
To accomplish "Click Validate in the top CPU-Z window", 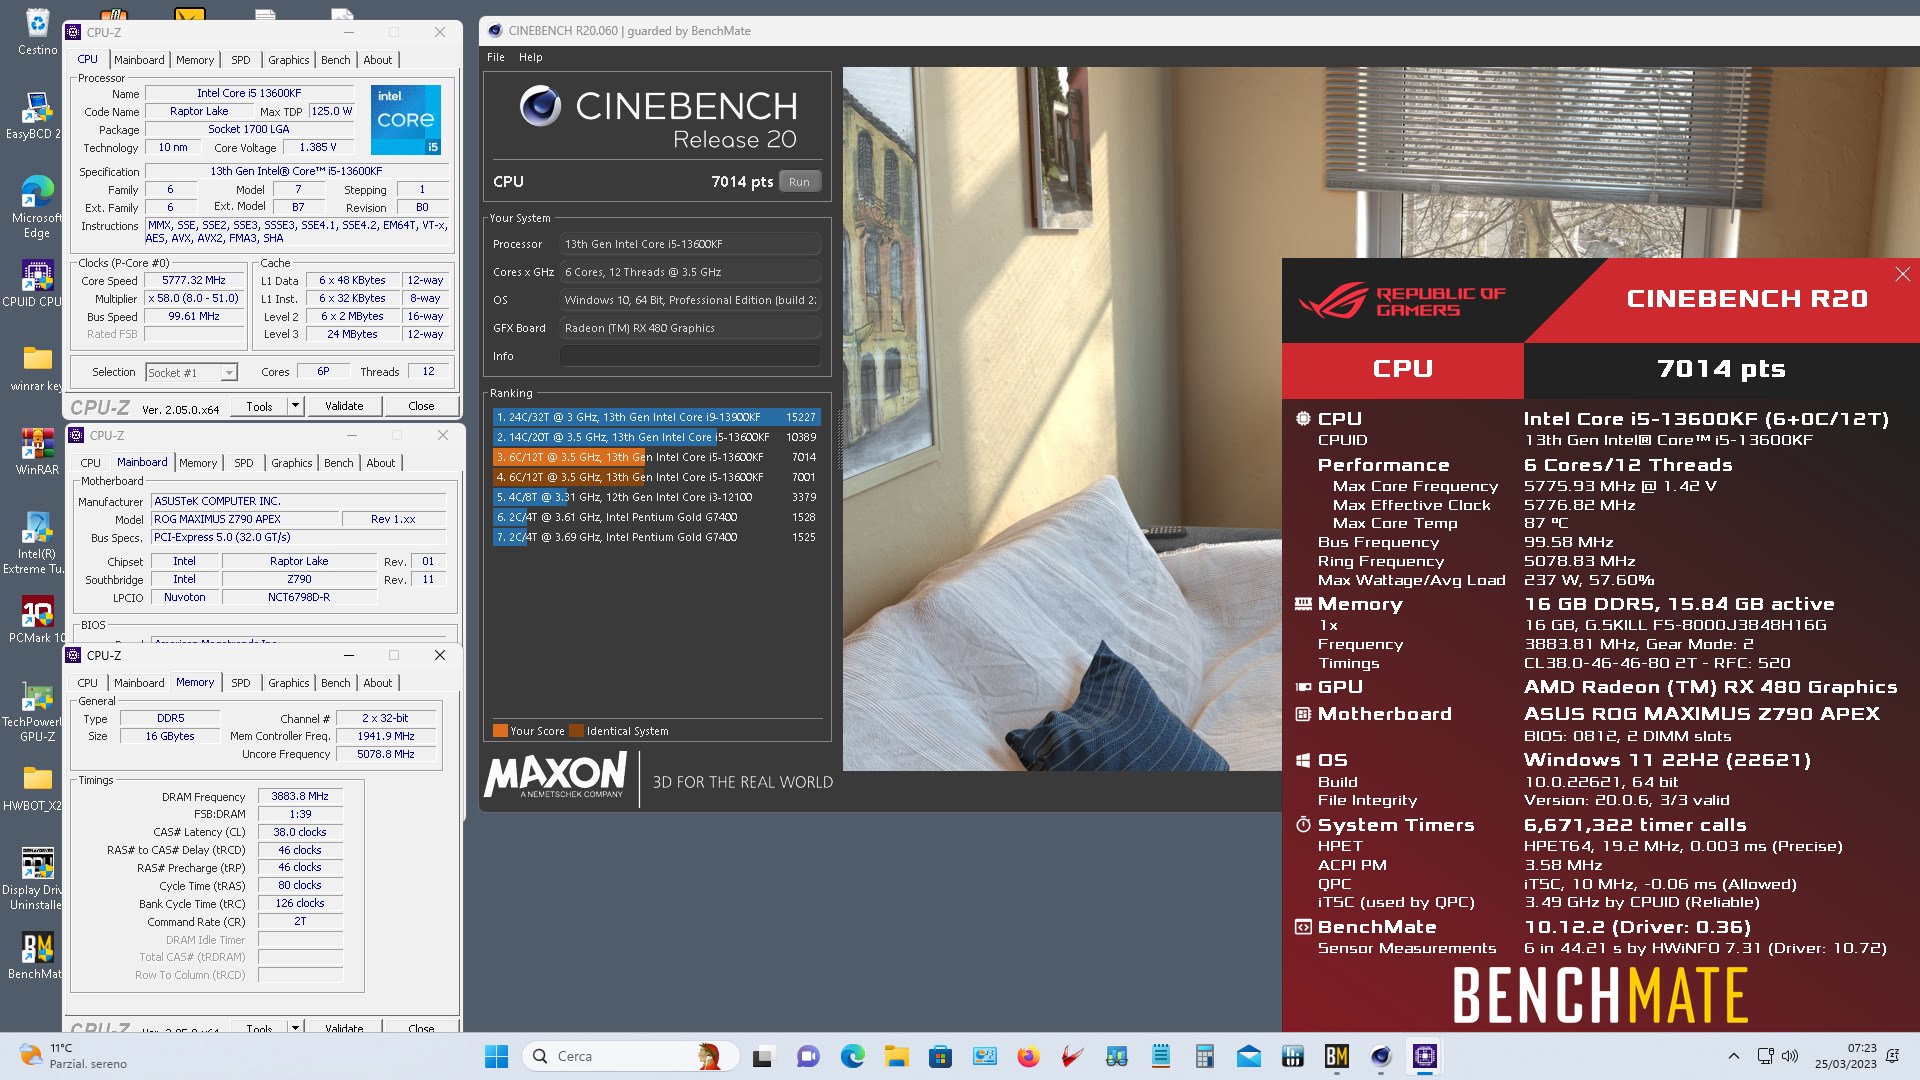I will coord(344,406).
